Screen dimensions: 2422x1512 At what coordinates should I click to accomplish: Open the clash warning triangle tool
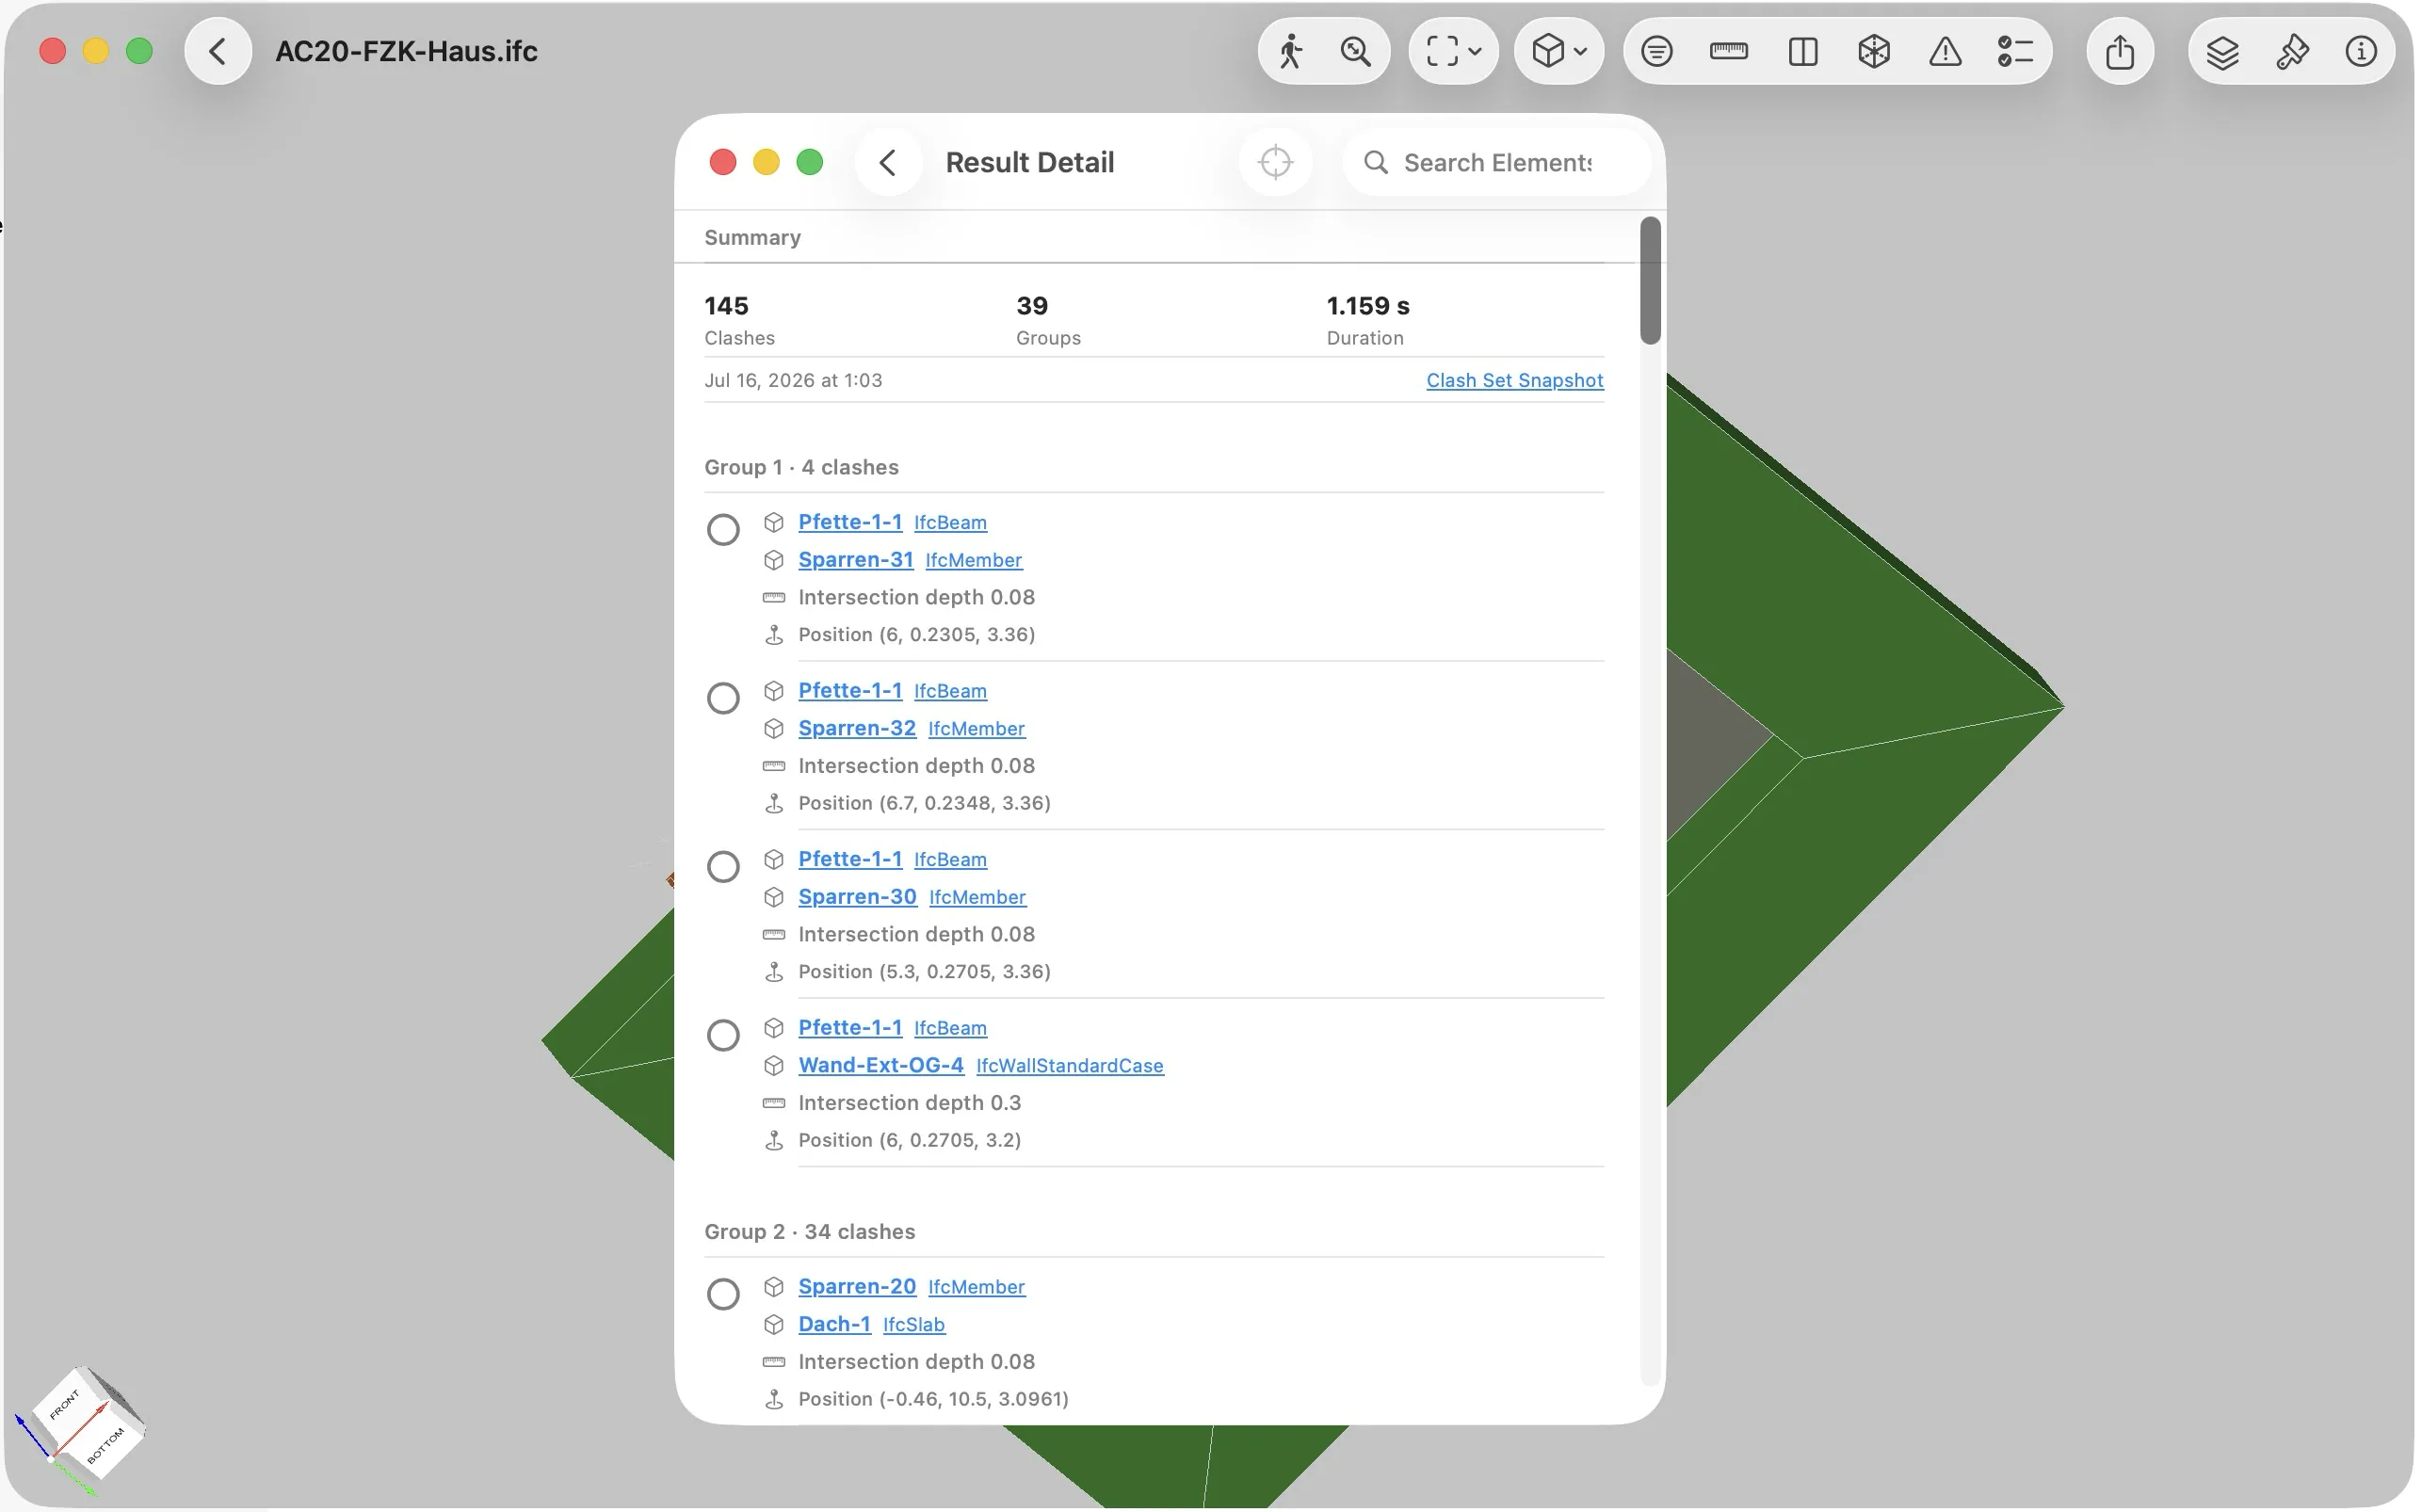point(1945,51)
